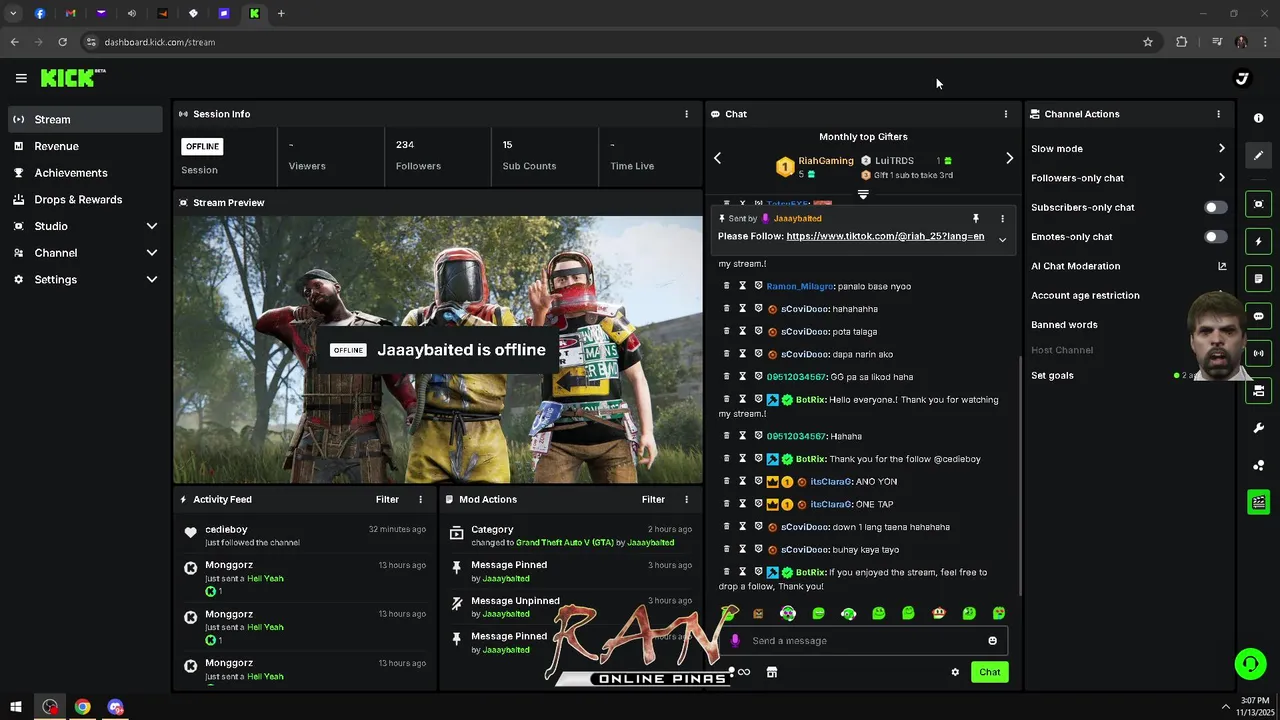Open Activity Feed three-dot menu

pyautogui.click(x=420, y=499)
